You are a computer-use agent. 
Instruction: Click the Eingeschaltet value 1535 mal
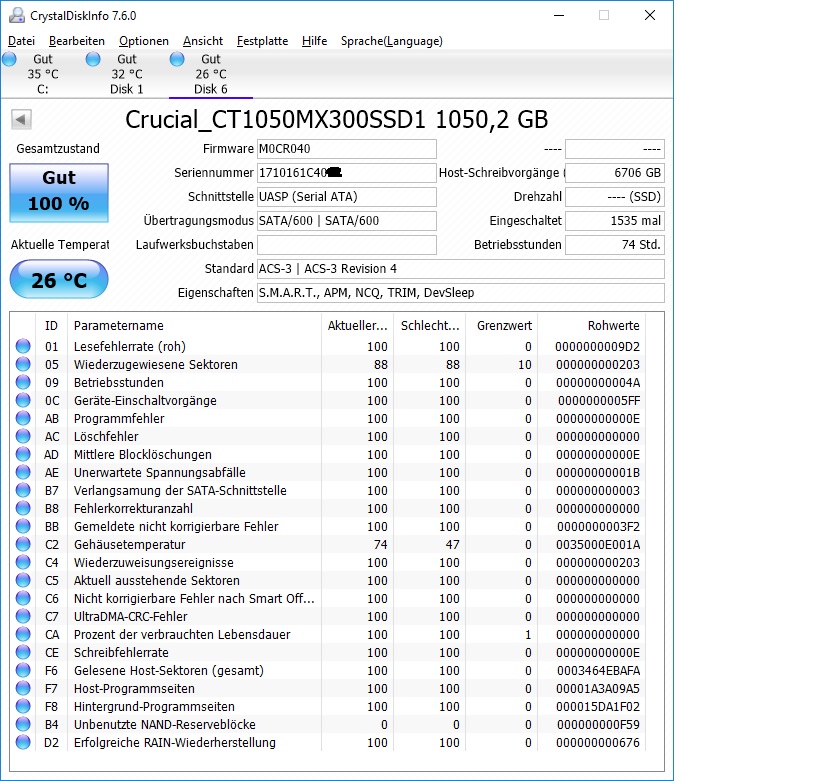615,221
